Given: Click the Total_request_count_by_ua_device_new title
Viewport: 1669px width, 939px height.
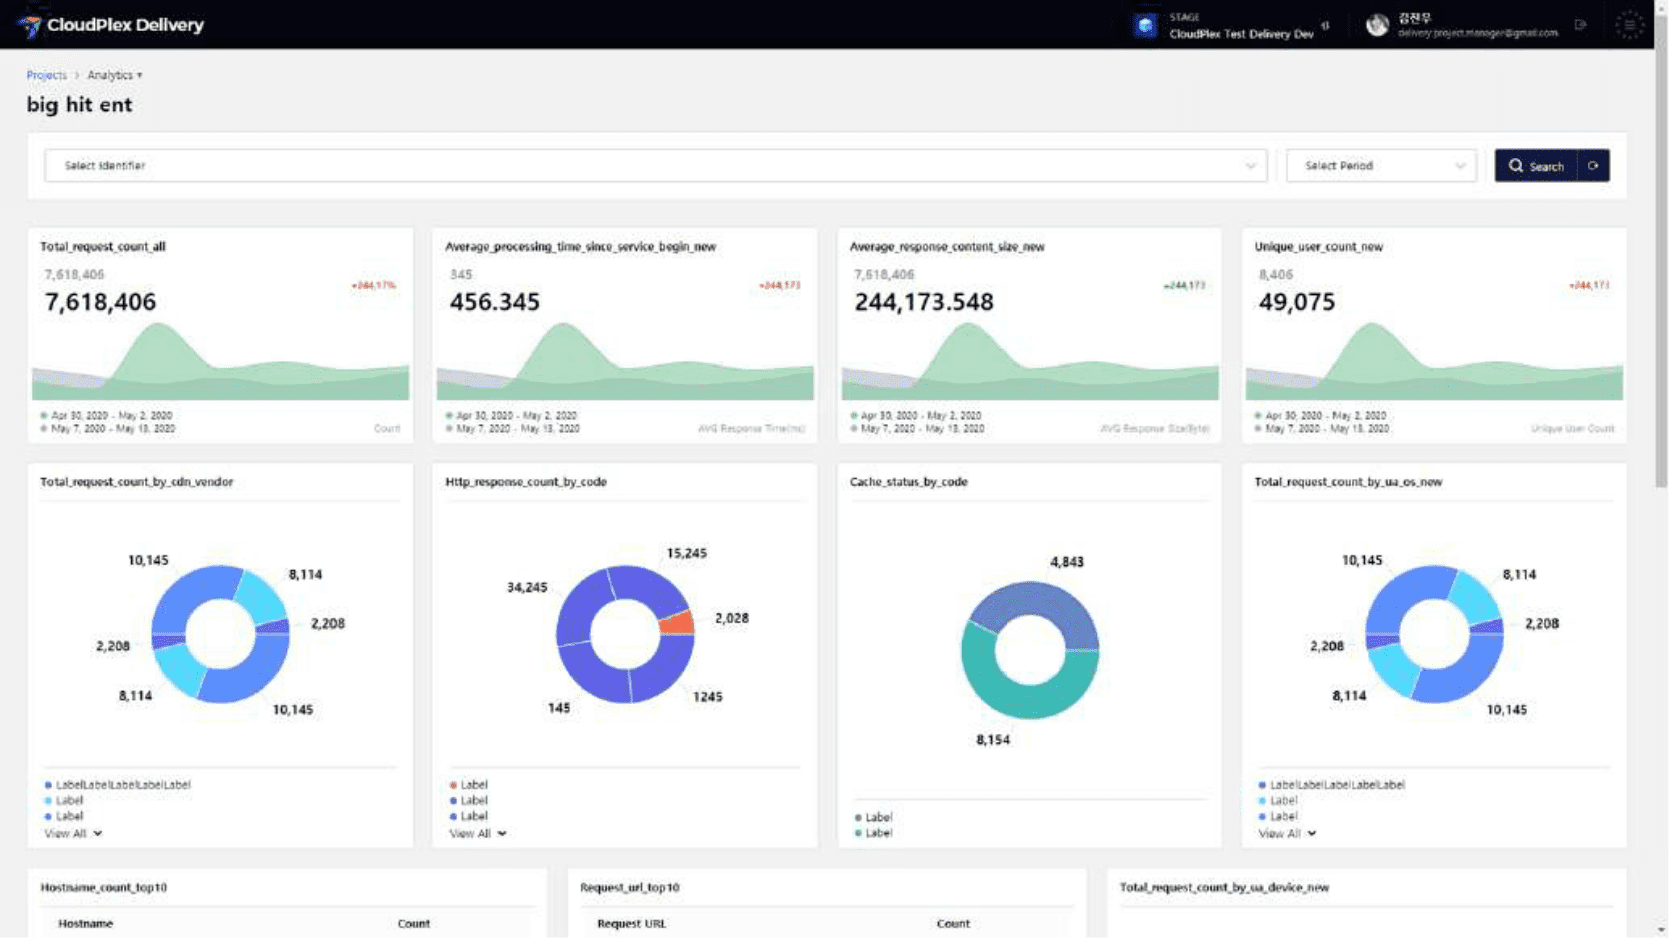Looking at the screenshot, I should tap(1224, 888).
